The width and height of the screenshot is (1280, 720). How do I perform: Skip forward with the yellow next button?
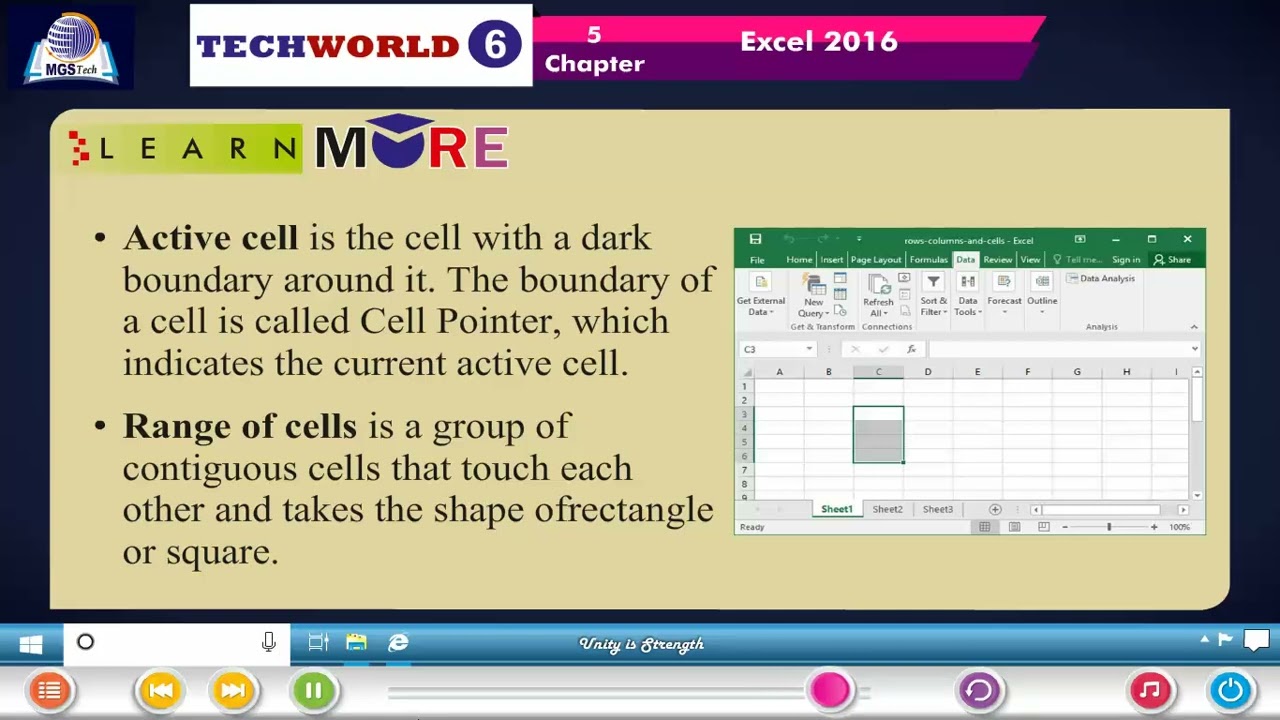pos(233,690)
